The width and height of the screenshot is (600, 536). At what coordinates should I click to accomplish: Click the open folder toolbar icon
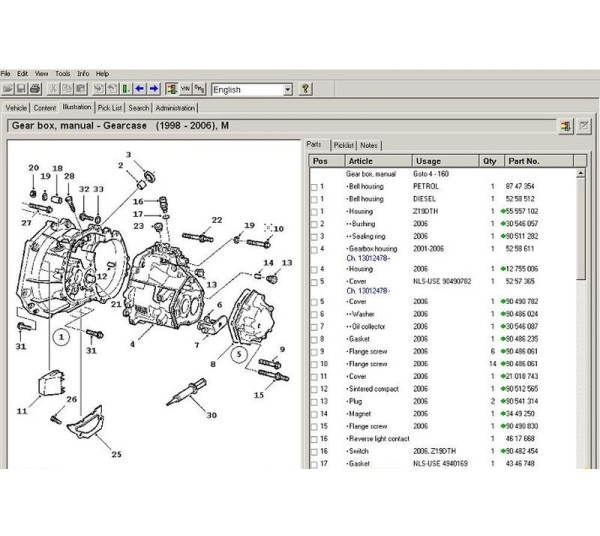tap(7, 89)
